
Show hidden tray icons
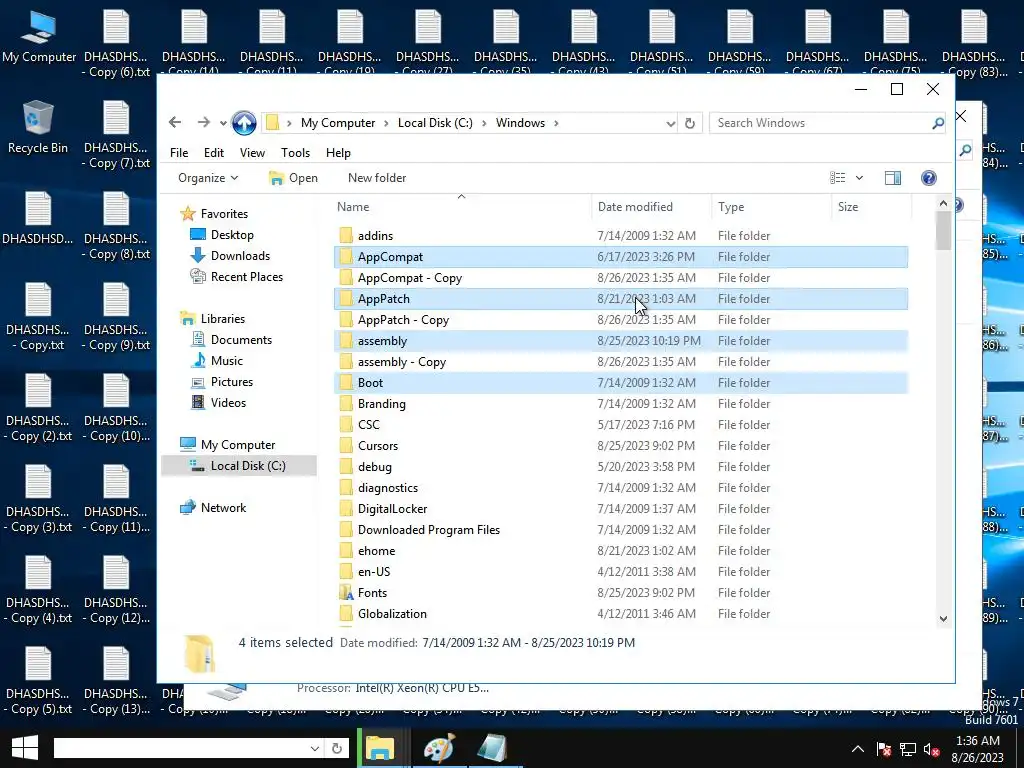coord(857,749)
